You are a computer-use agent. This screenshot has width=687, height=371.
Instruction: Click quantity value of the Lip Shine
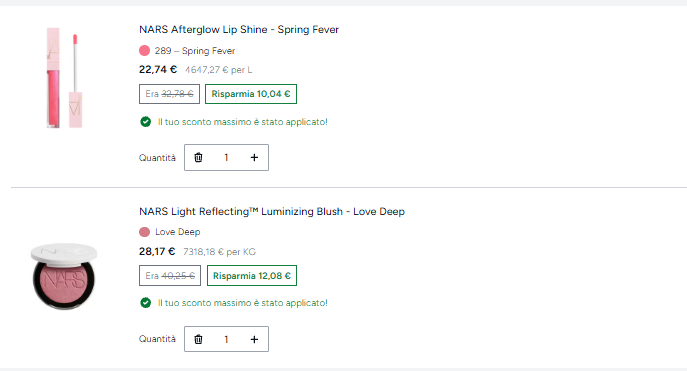(x=226, y=157)
